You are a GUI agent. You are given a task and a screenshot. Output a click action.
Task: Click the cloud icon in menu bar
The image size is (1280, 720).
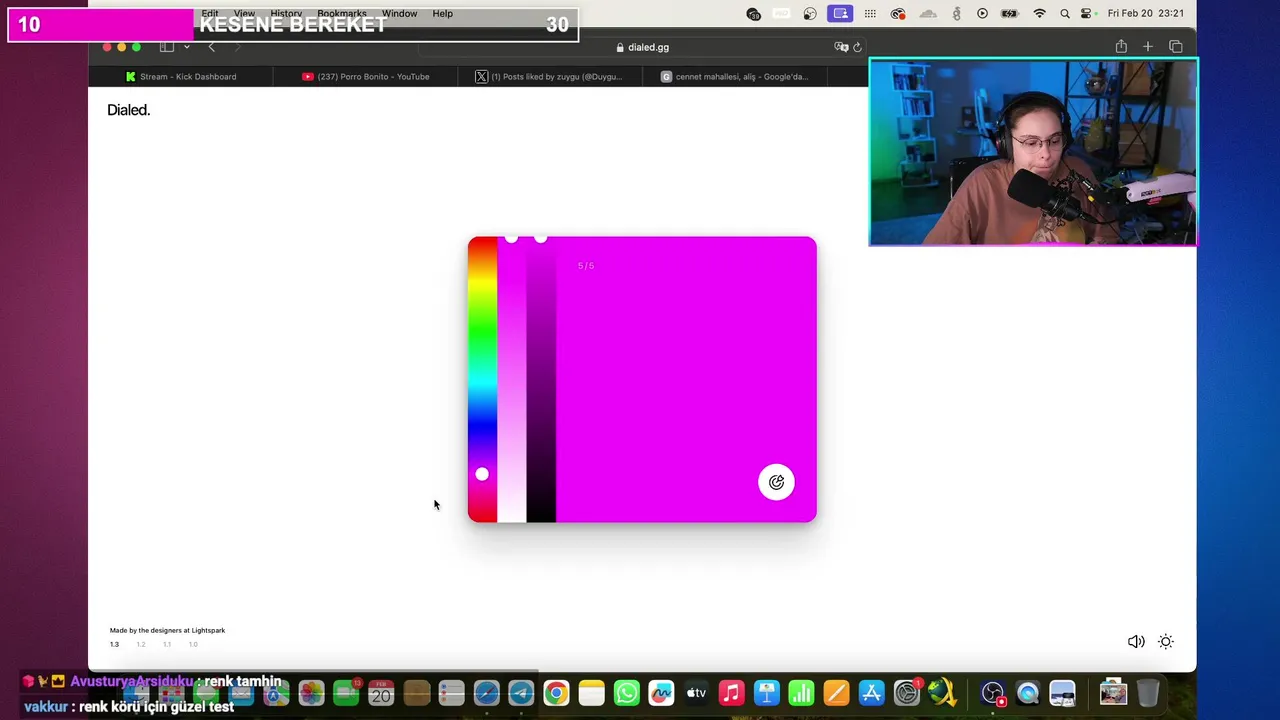(928, 14)
